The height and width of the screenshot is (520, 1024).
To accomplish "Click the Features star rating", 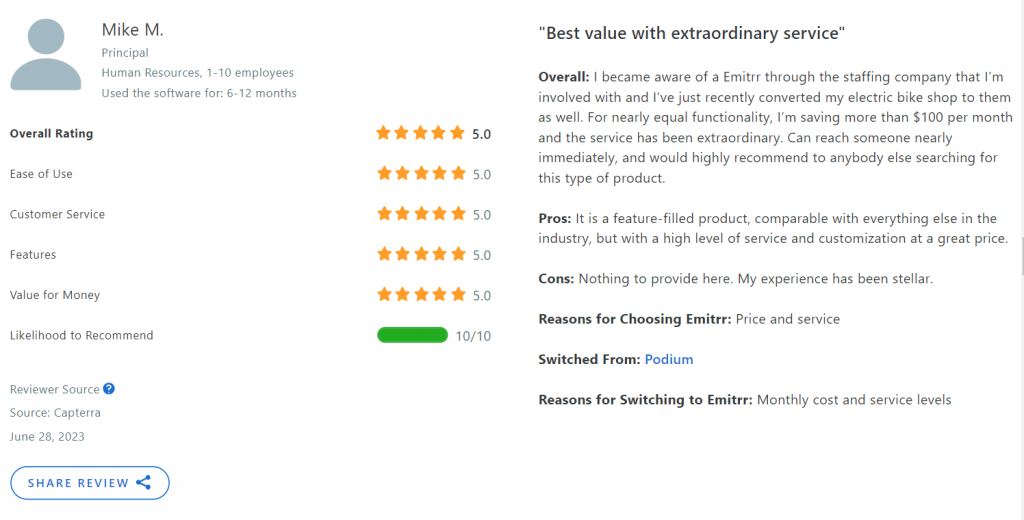I will click(421, 255).
